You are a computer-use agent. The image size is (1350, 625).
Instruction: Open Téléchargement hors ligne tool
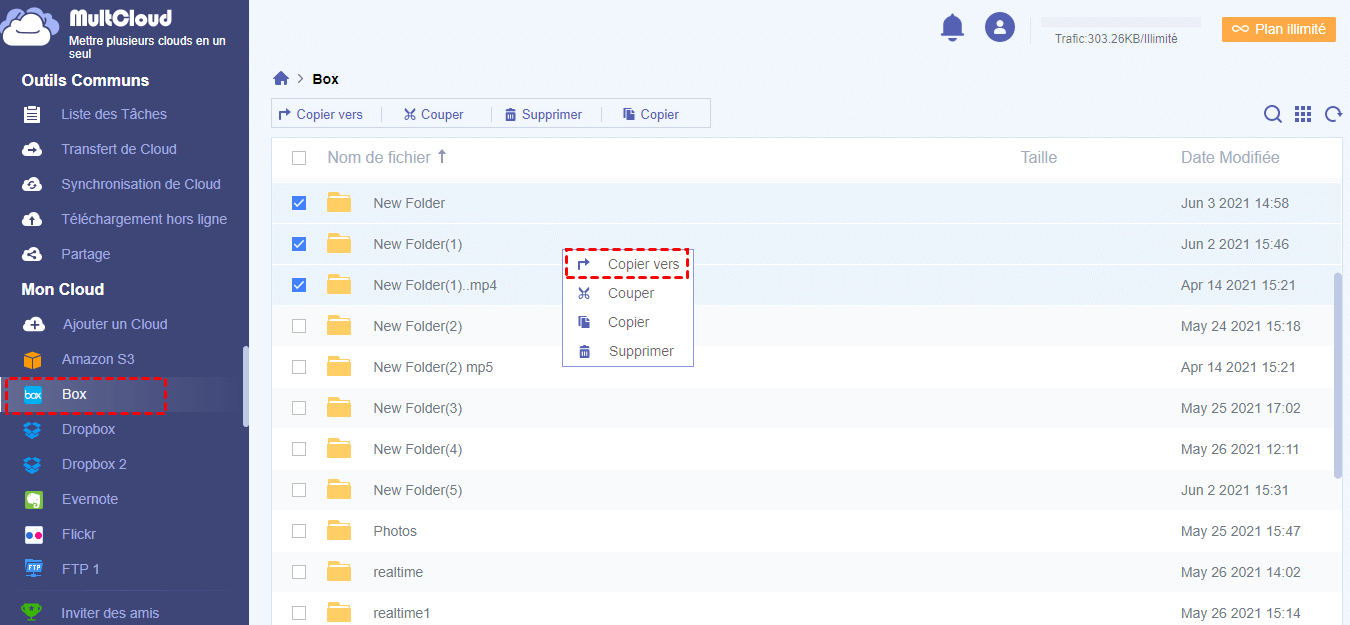point(144,219)
